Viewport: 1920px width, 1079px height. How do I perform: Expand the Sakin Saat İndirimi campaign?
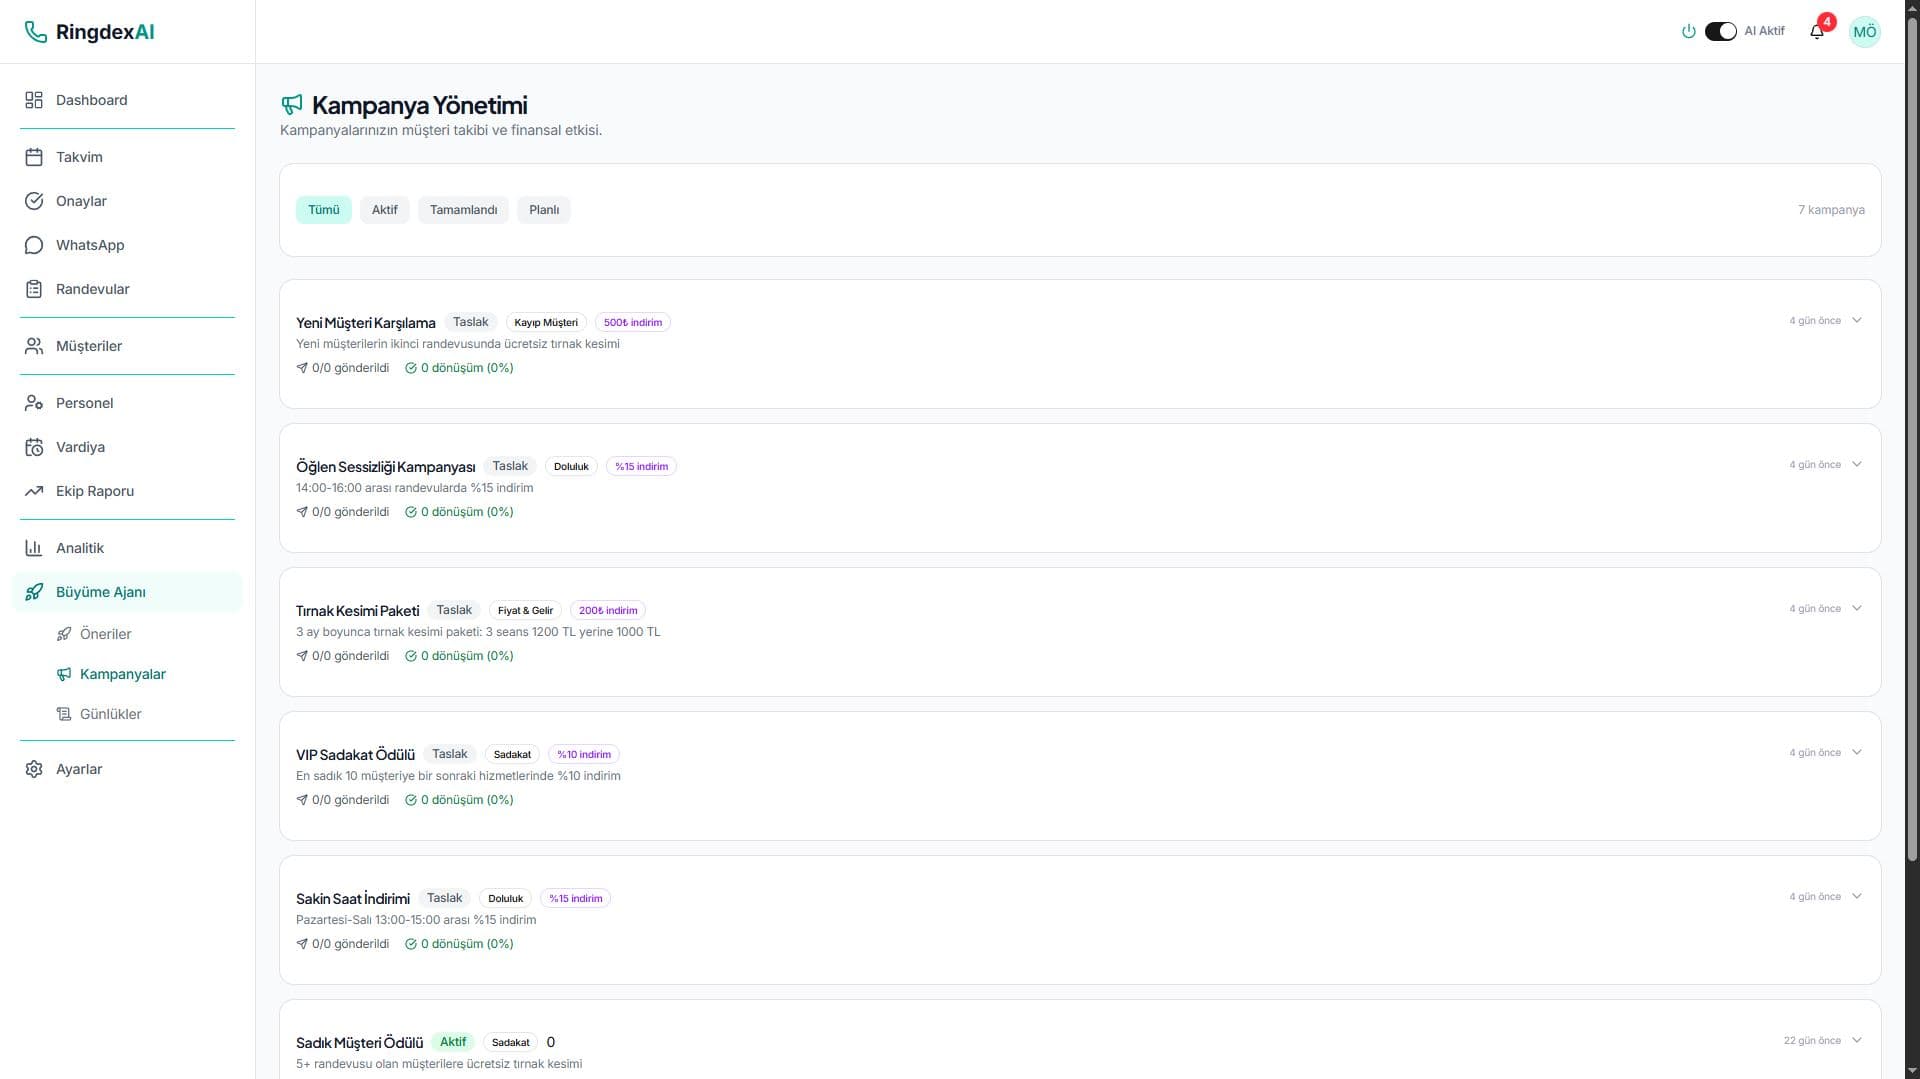pyautogui.click(x=1857, y=897)
